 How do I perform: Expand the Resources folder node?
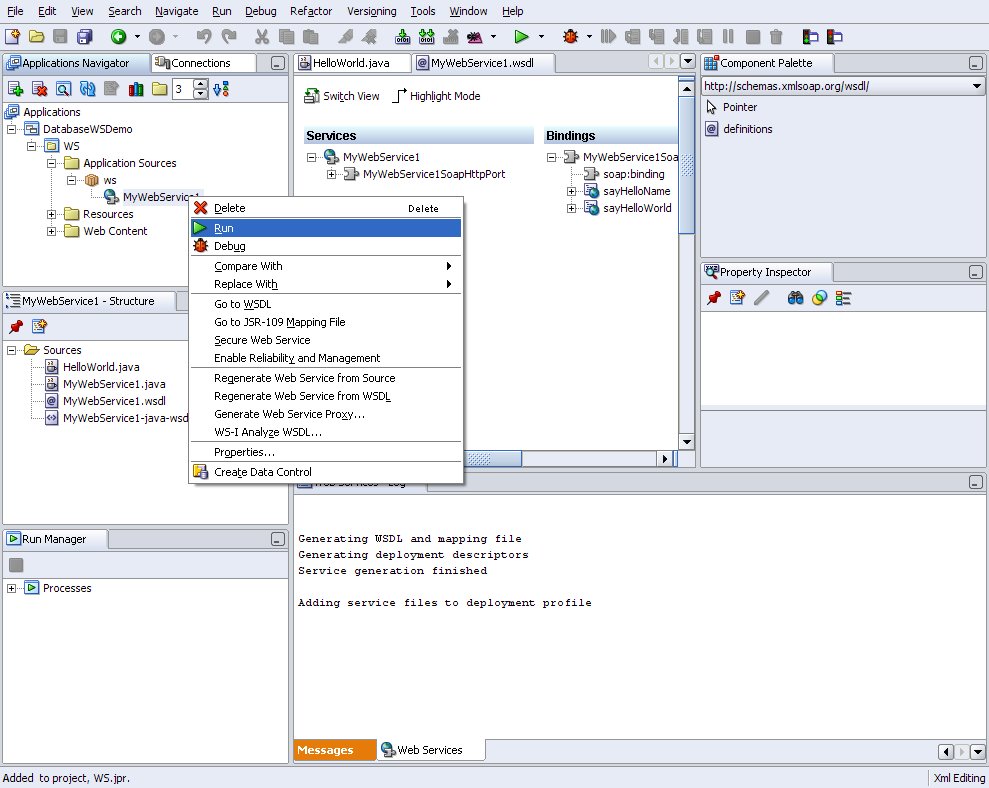coord(51,215)
